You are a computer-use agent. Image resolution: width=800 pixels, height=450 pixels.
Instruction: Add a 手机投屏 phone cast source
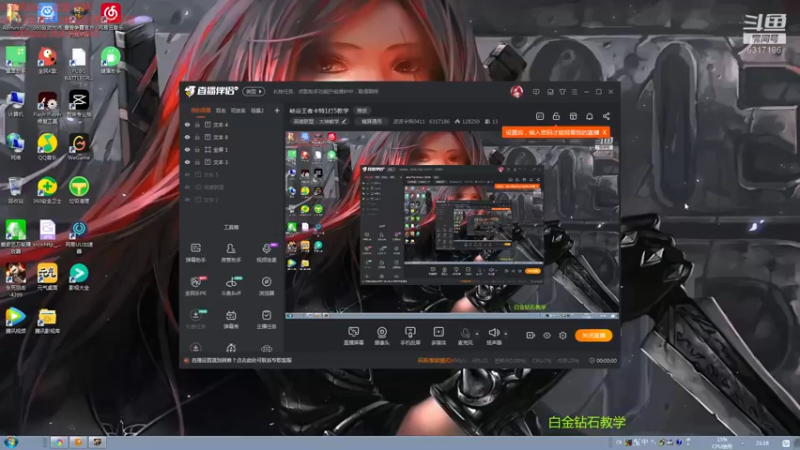coord(410,336)
